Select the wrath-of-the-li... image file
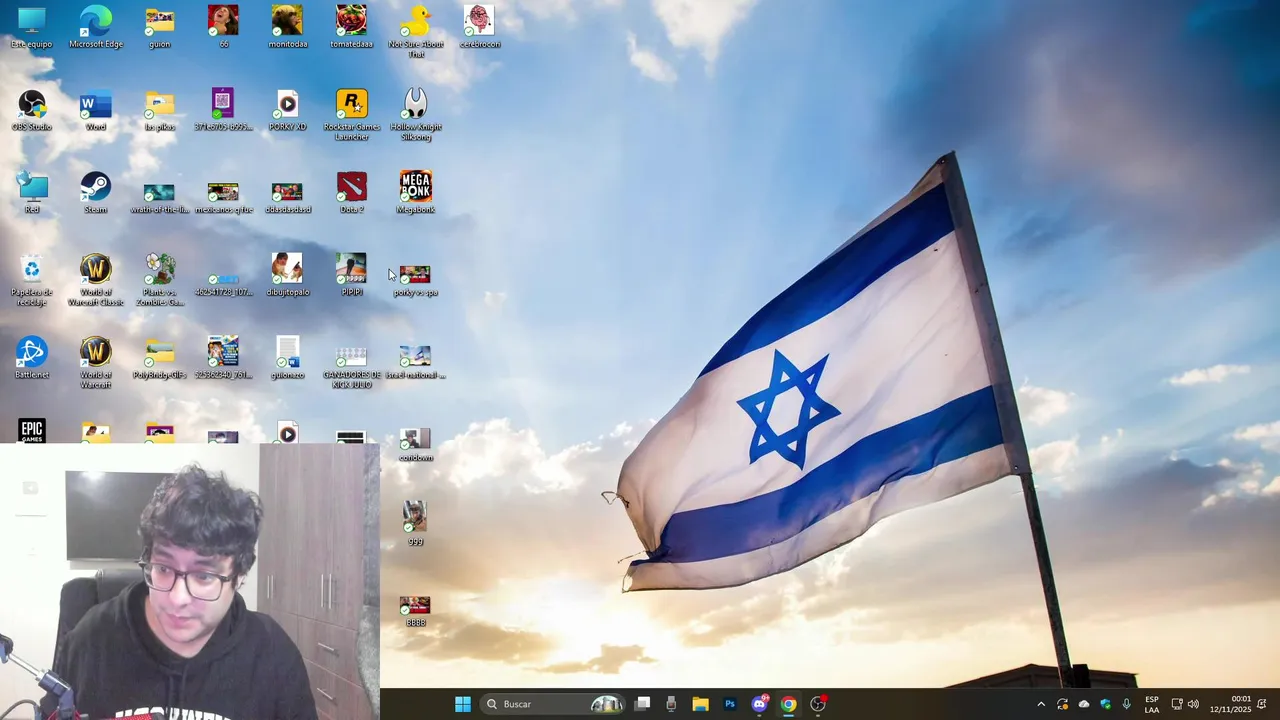The width and height of the screenshot is (1280, 720). (x=160, y=196)
